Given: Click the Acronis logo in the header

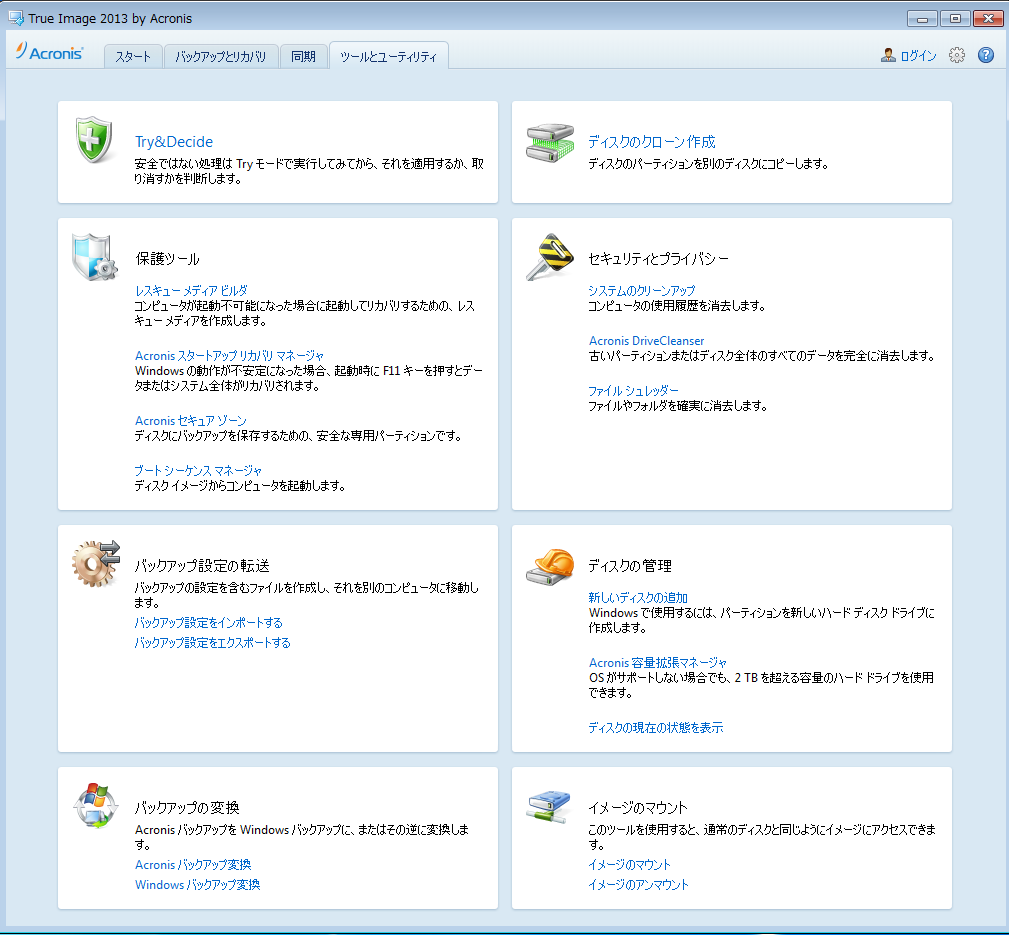Looking at the screenshot, I should click(x=50, y=52).
